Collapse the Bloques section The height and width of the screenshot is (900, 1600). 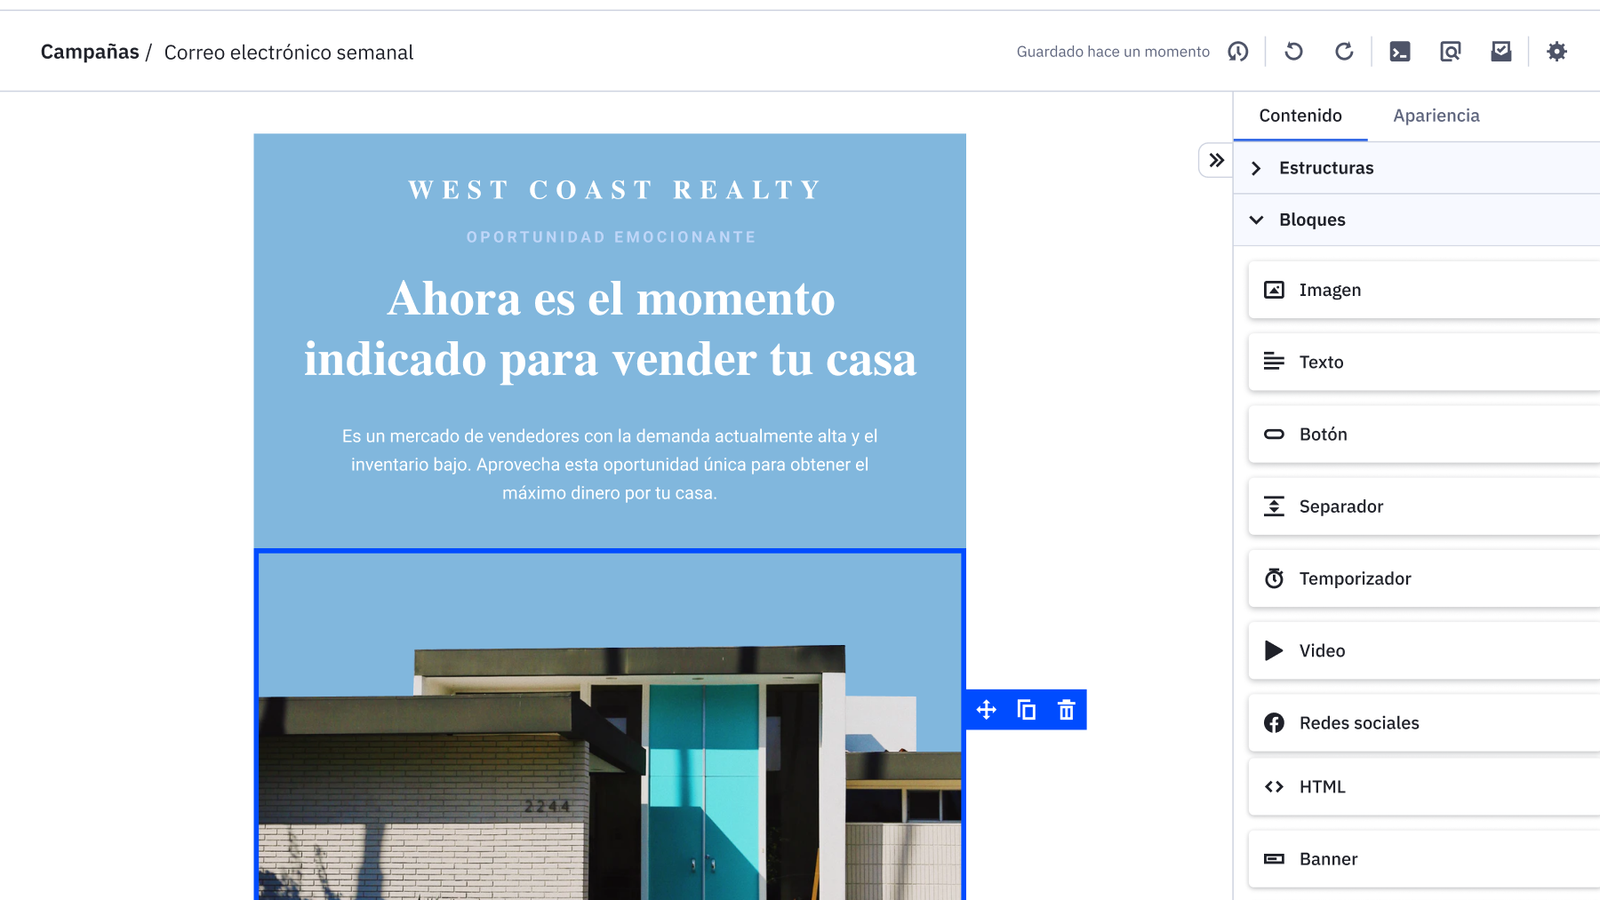[x=1312, y=220]
